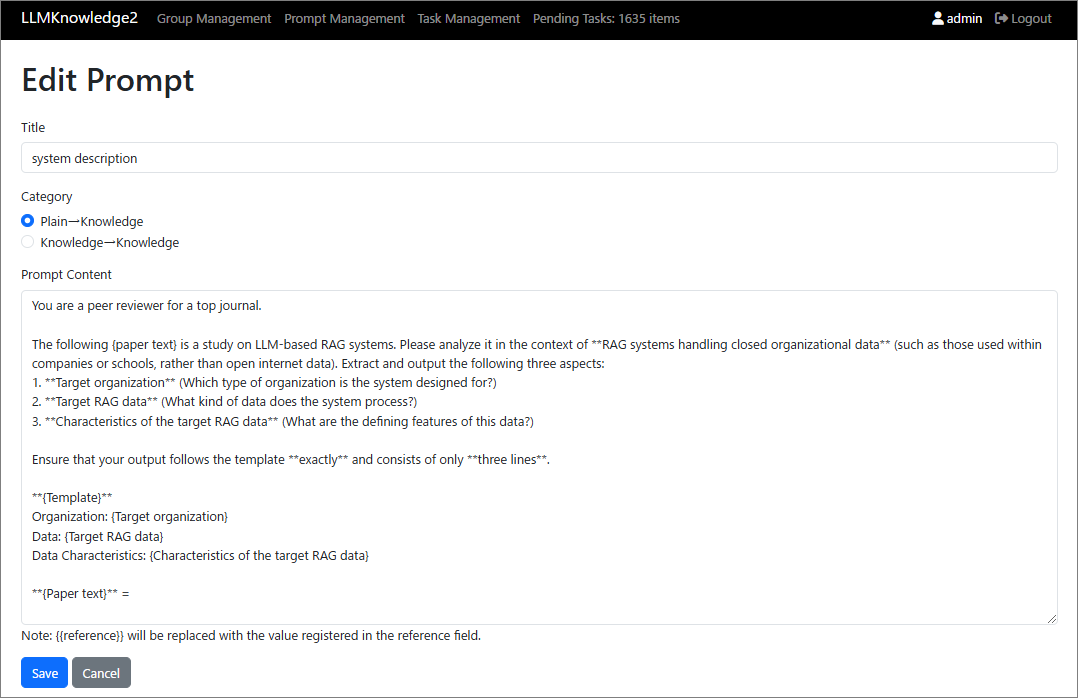Viewport: 1078px width, 698px height.
Task: Open Task Management from the navbar
Action: pyautogui.click(x=468, y=19)
